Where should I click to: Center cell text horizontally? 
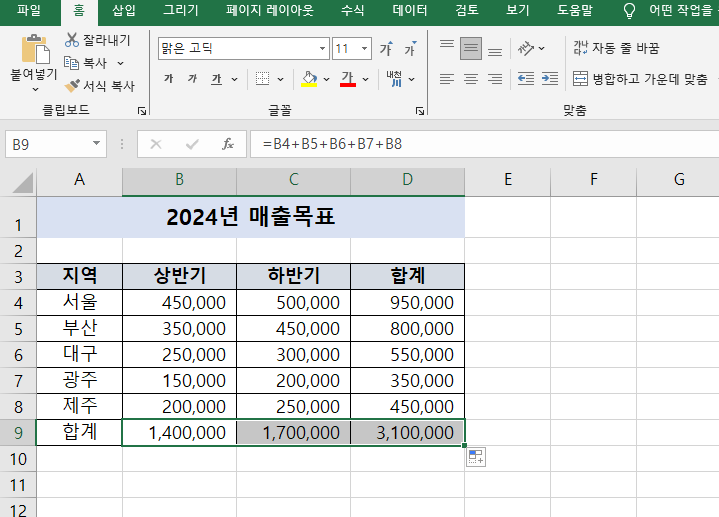click(x=471, y=79)
